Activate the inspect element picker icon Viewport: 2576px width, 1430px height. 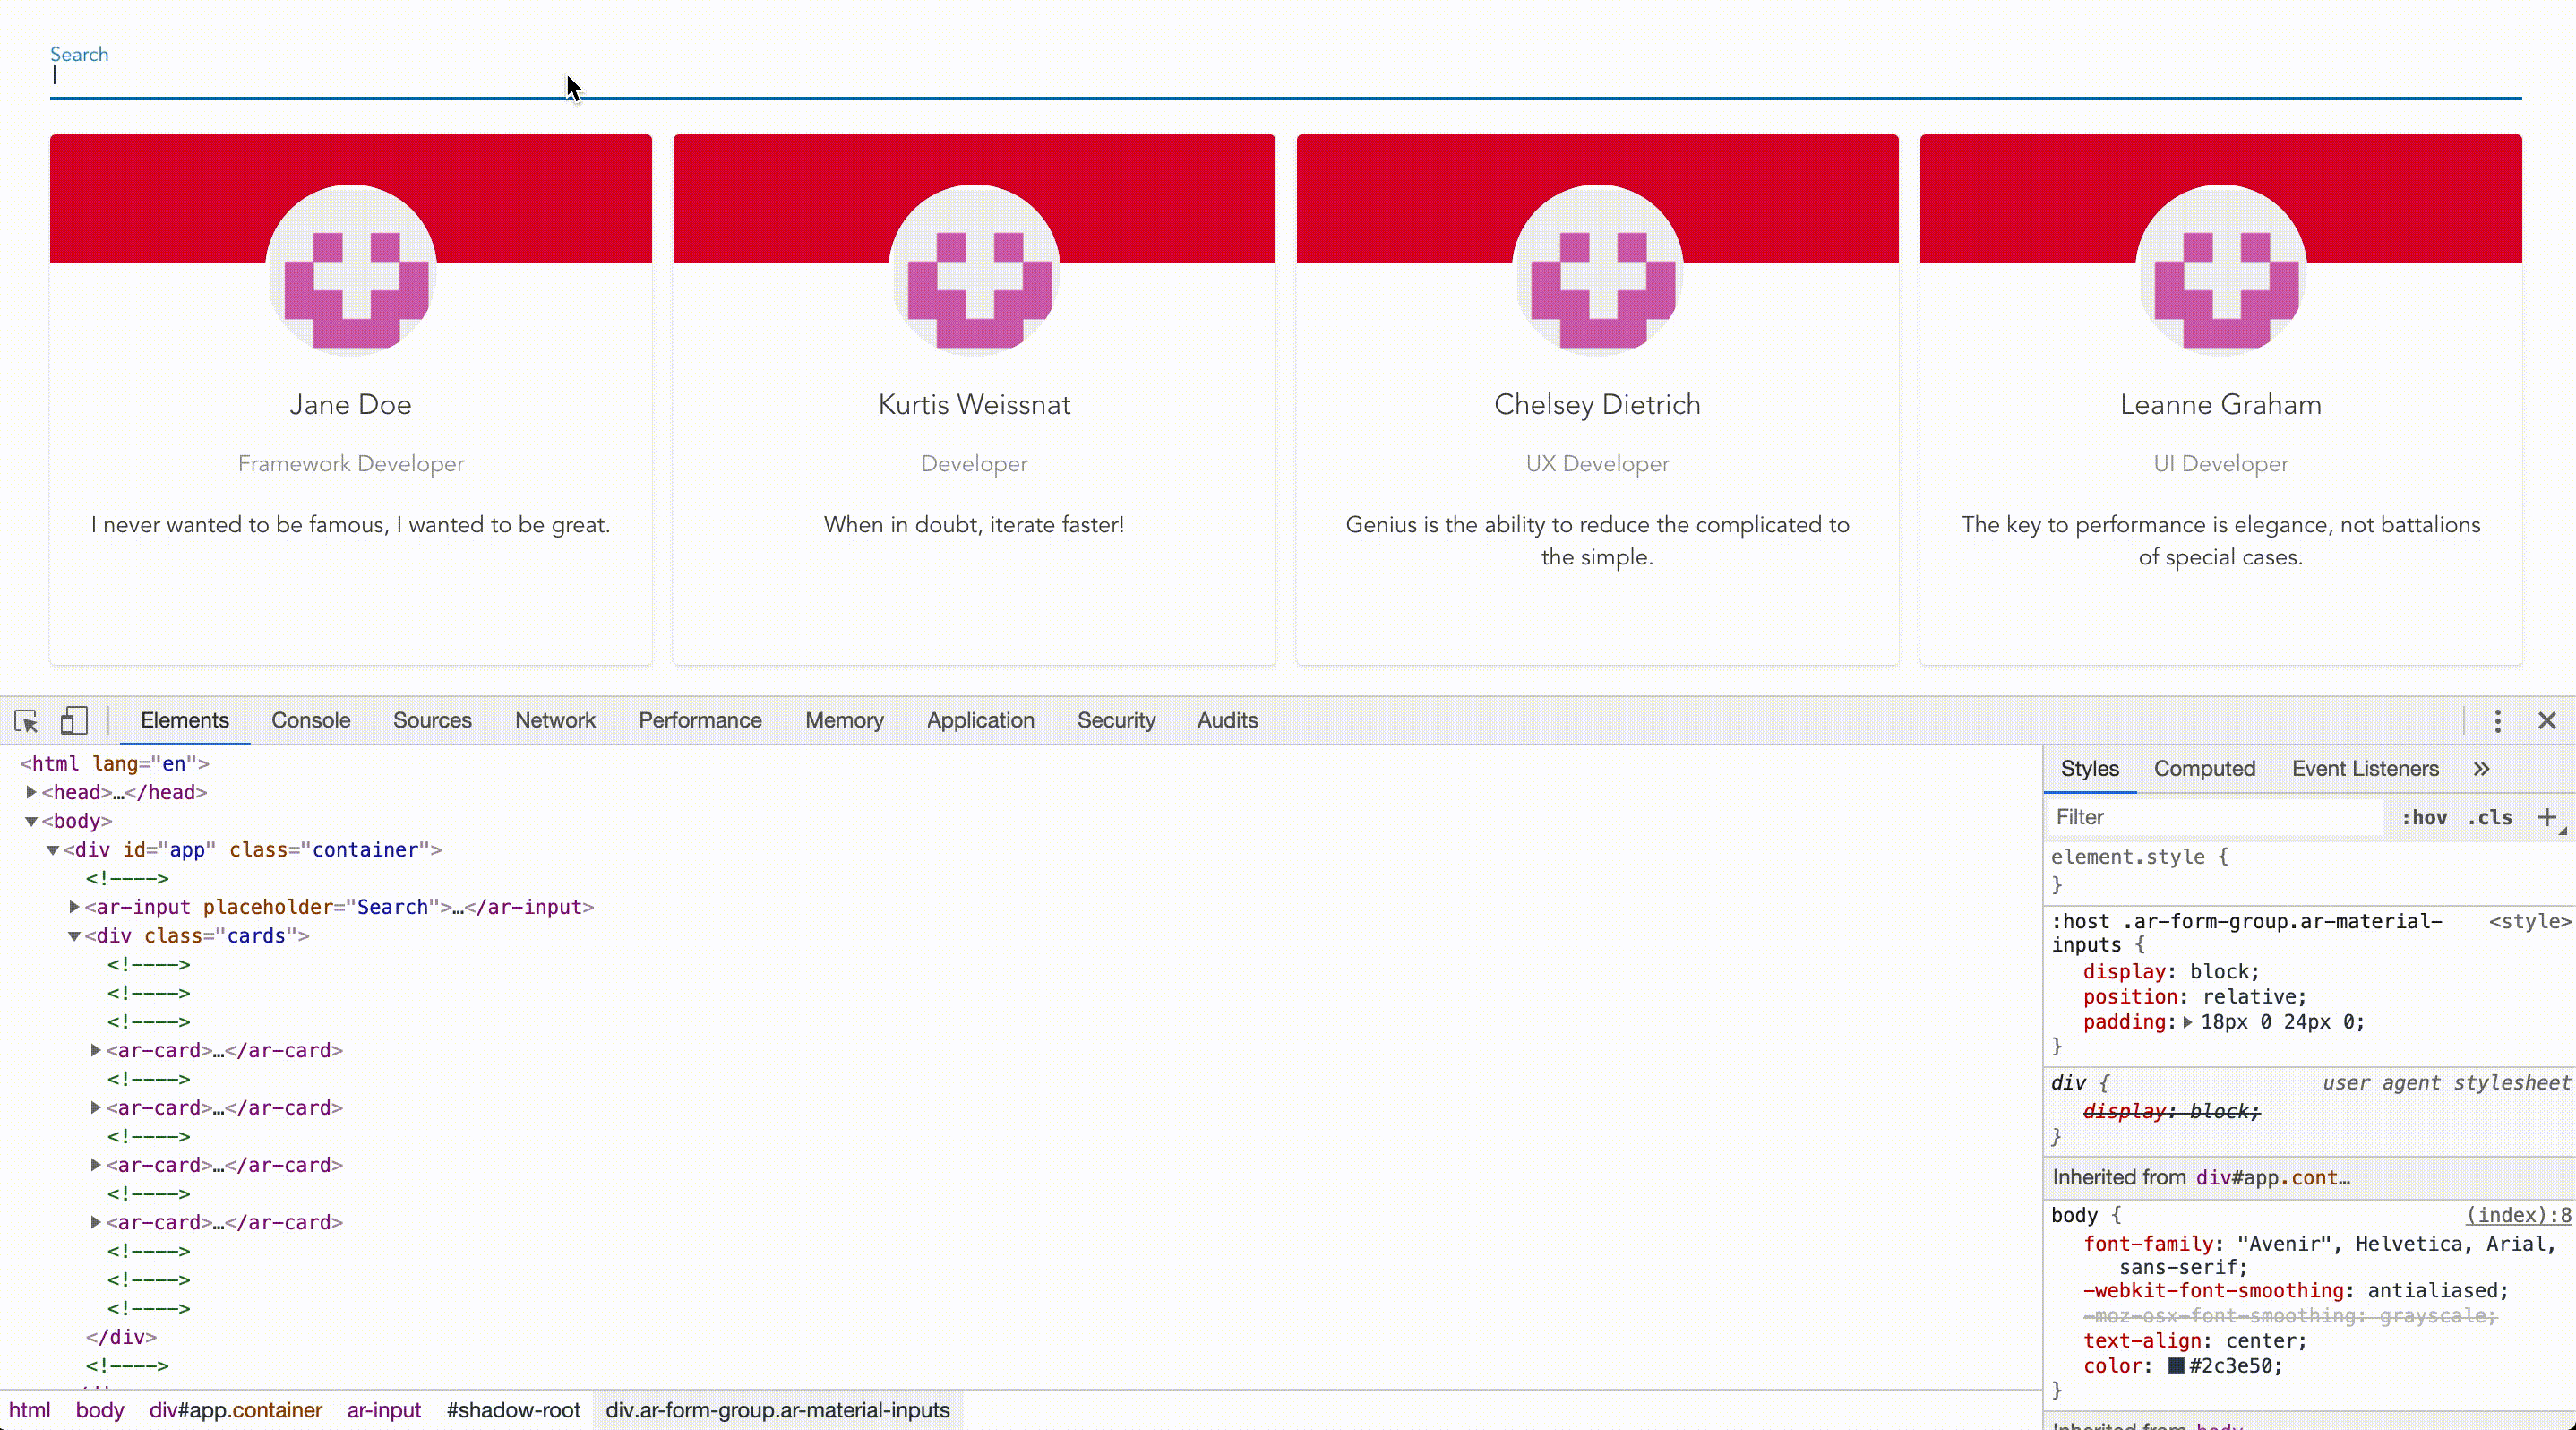click(26, 721)
